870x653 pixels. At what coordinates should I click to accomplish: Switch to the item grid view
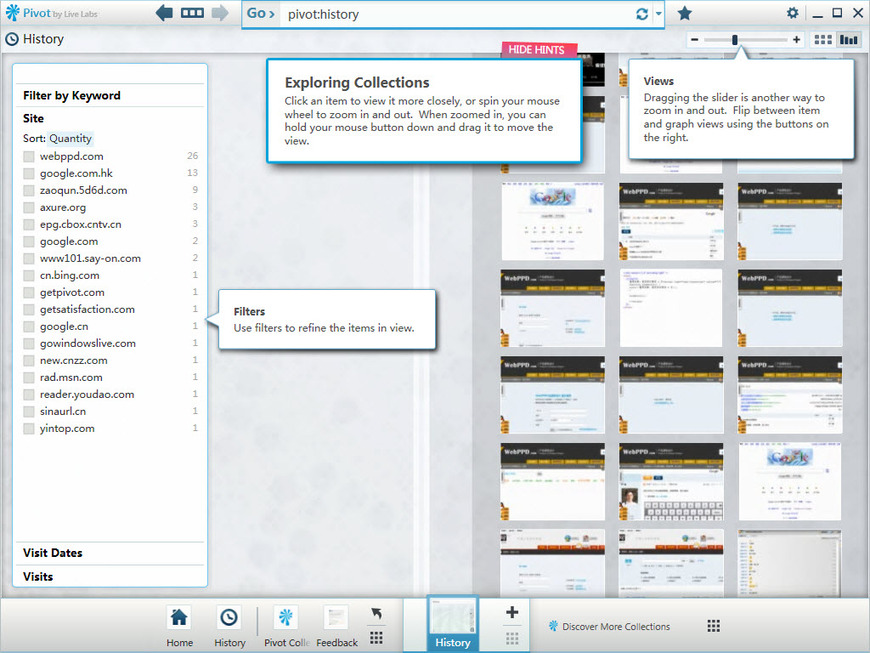point(823,39)
